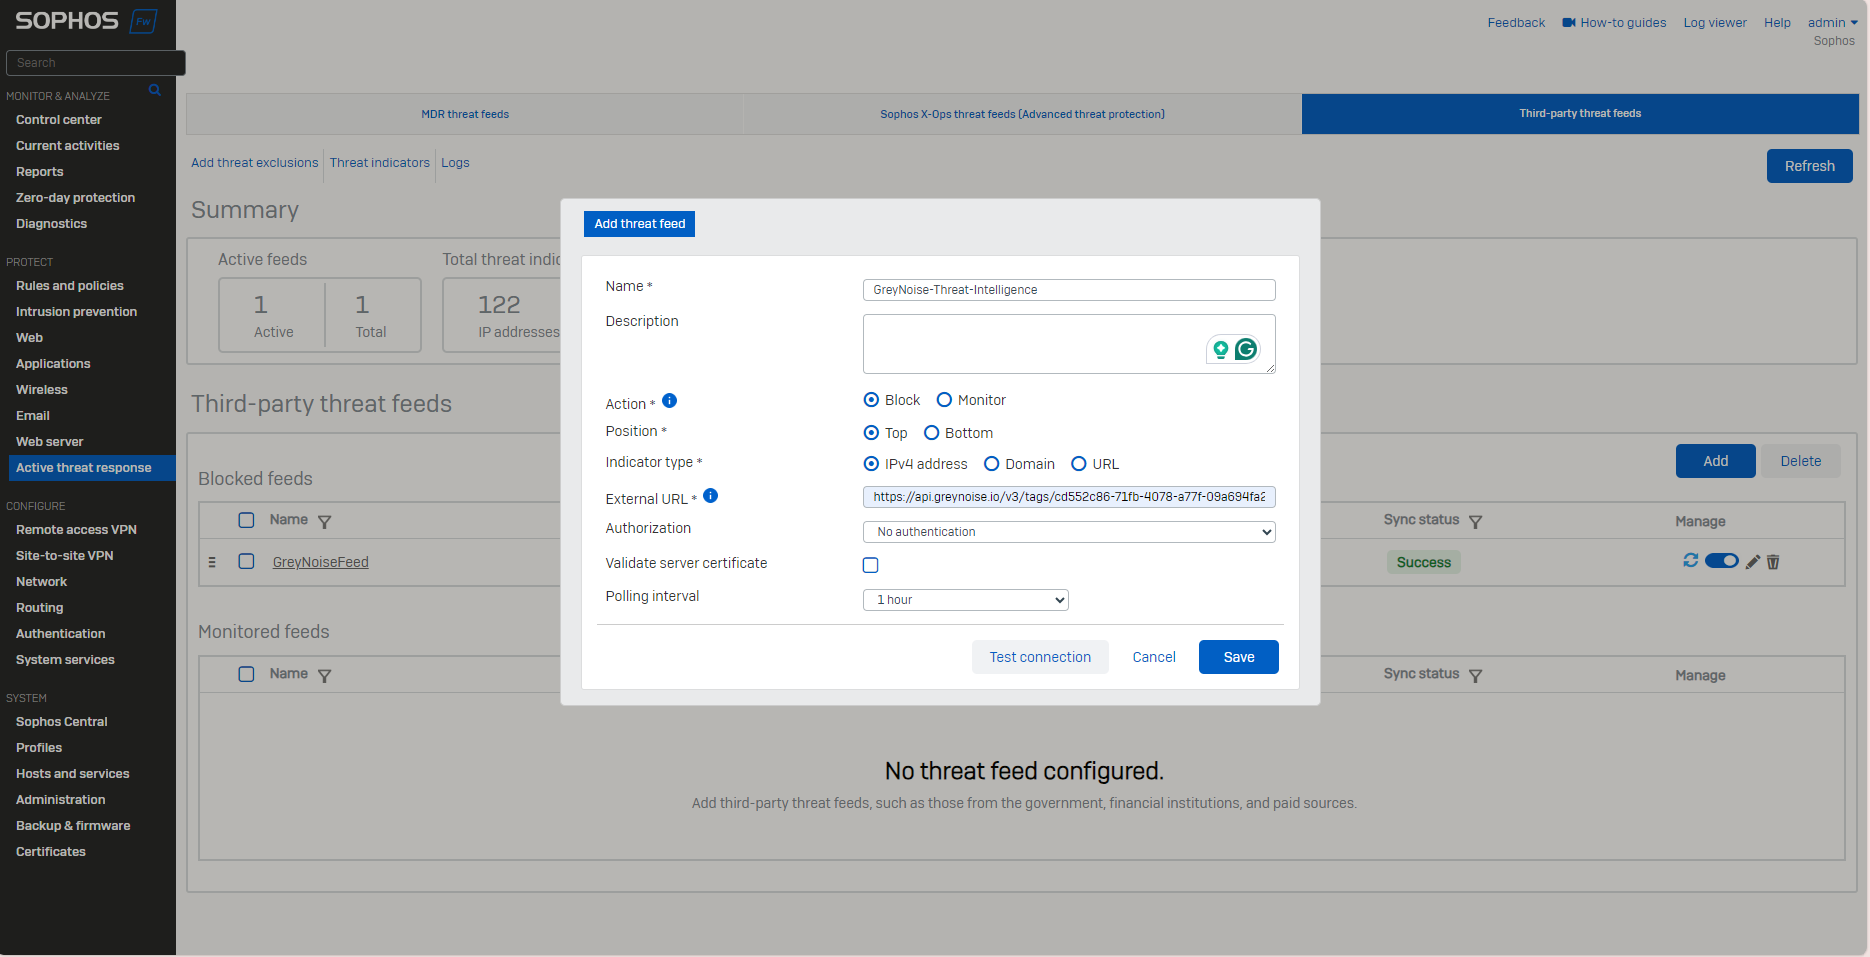Open the Help link
1870x957 pixels.
pos(1777,23)
